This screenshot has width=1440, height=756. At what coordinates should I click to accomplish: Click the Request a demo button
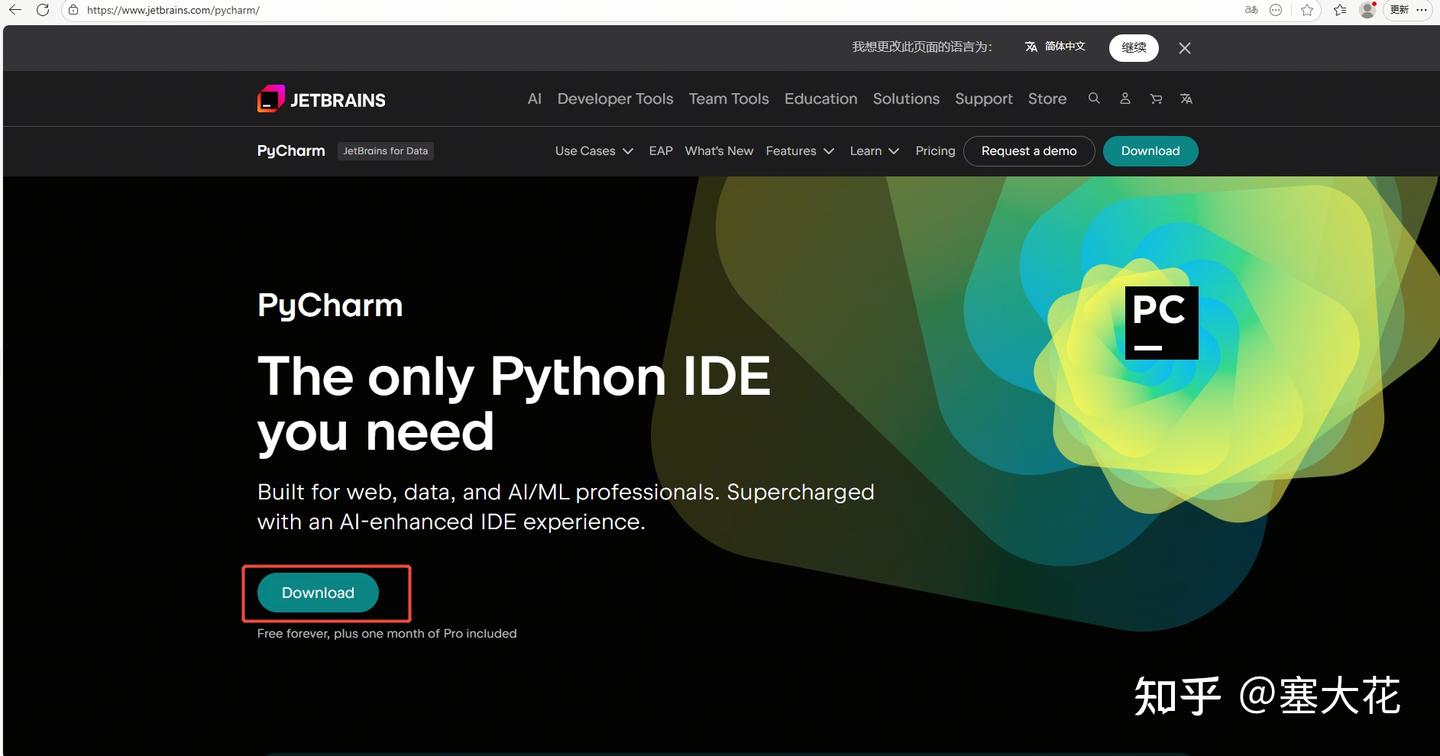(x=1029, y=151)
